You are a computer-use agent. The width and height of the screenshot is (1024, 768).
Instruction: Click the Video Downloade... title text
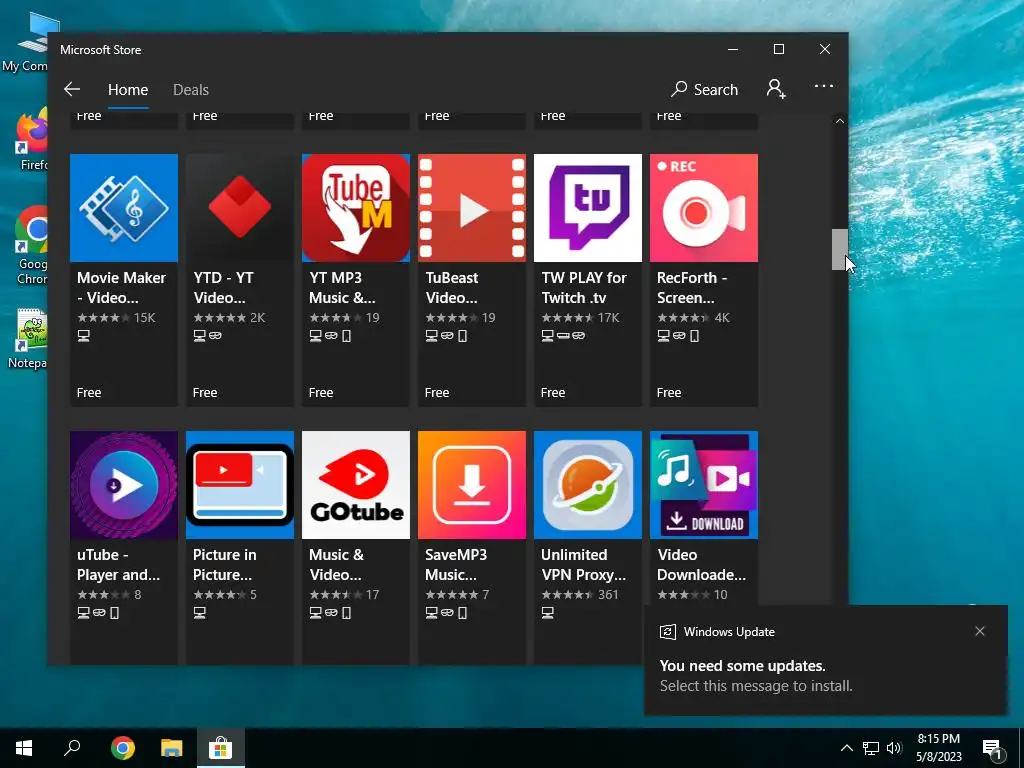pyautogui.click(x=701, y=564)
